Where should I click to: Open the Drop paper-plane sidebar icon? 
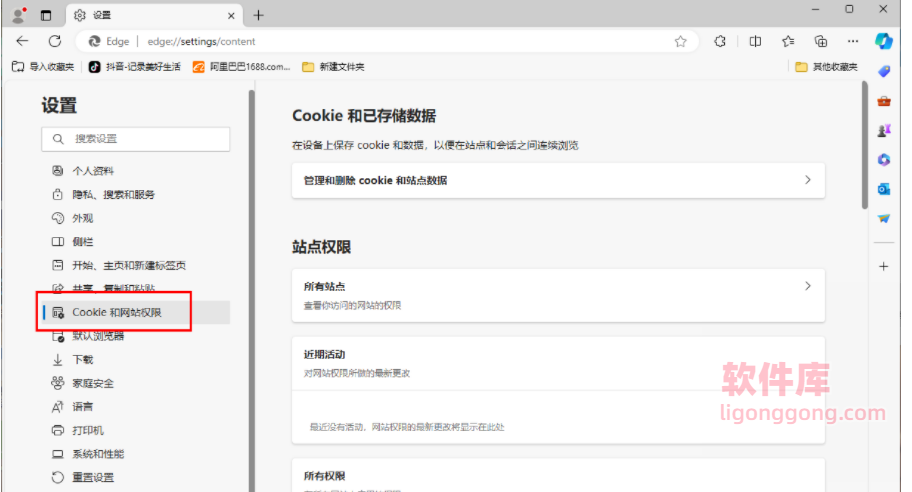tap(884, 218)
